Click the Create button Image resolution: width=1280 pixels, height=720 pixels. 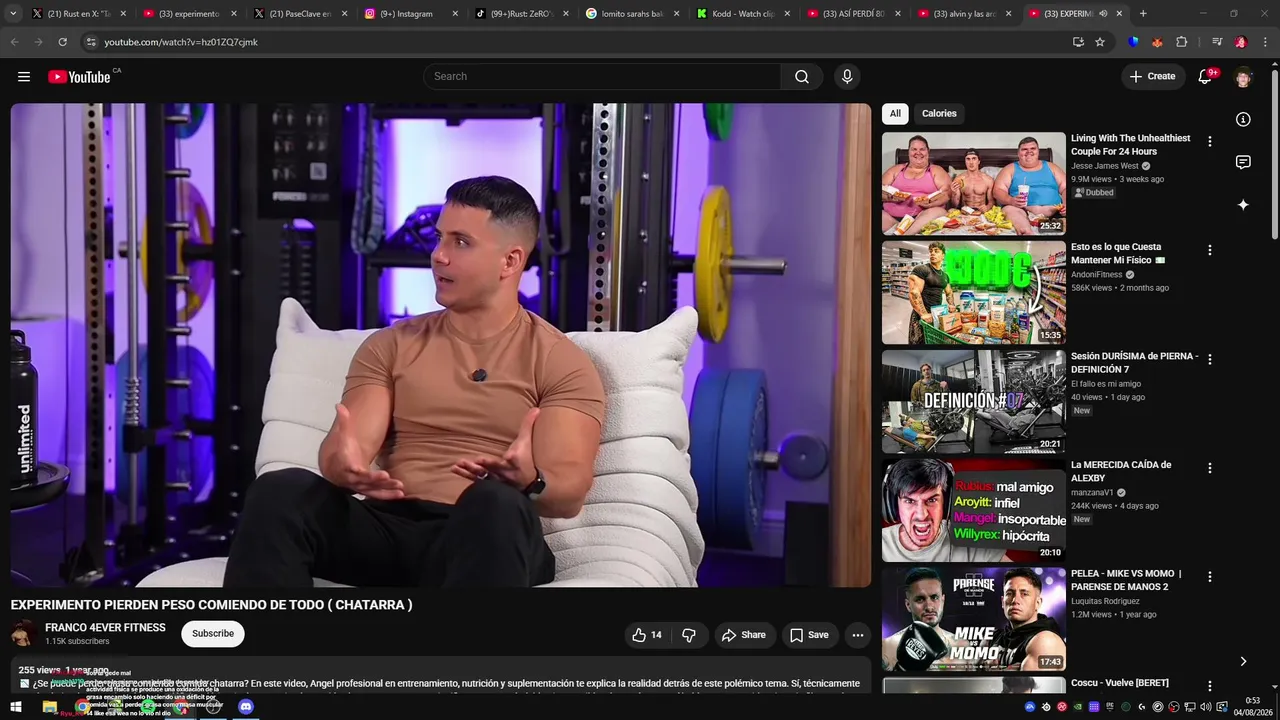point(1152,77)
